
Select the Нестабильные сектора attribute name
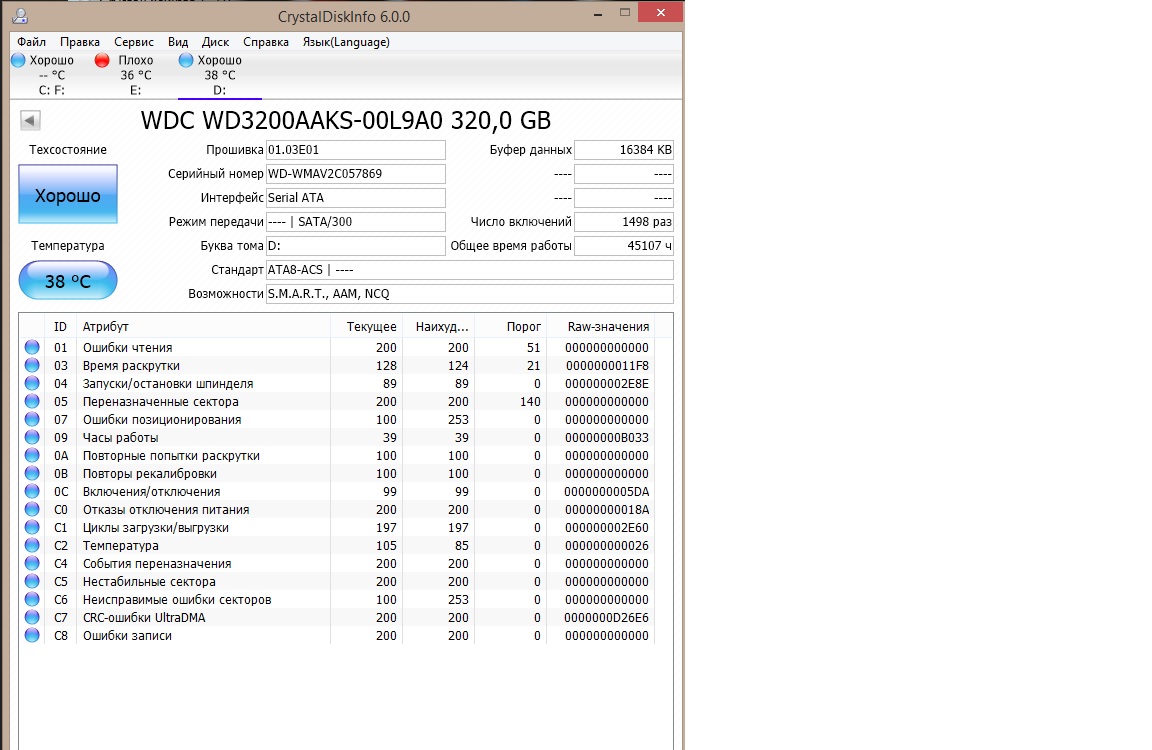click(149, 582)
